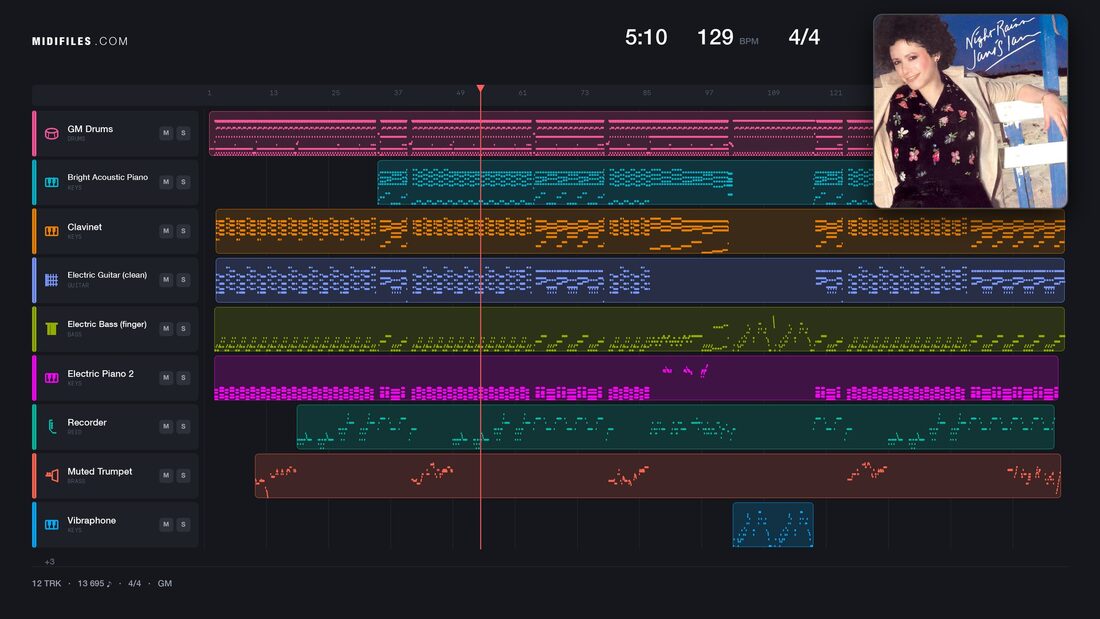Select the GM Drums track name
Image resolution: width=1100 pixels, height=619 pixels.
[90, 129]
